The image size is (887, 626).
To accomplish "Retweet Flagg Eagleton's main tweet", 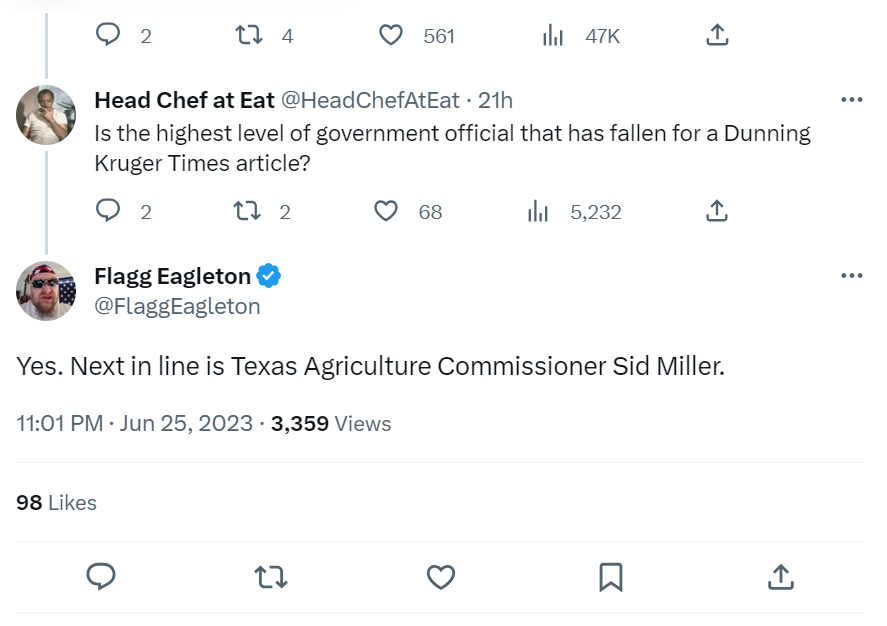I will click(x=270, y=577).
